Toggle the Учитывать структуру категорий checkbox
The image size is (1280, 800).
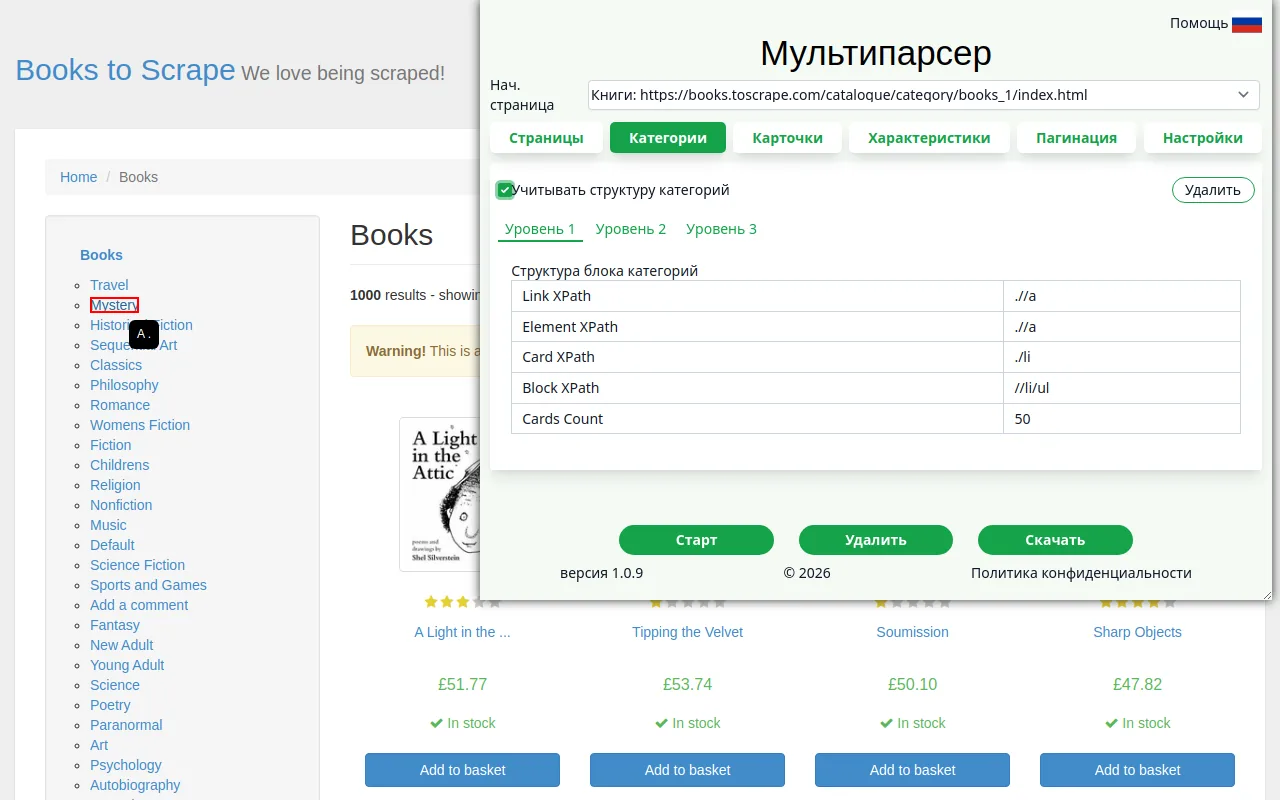point(505,190)
